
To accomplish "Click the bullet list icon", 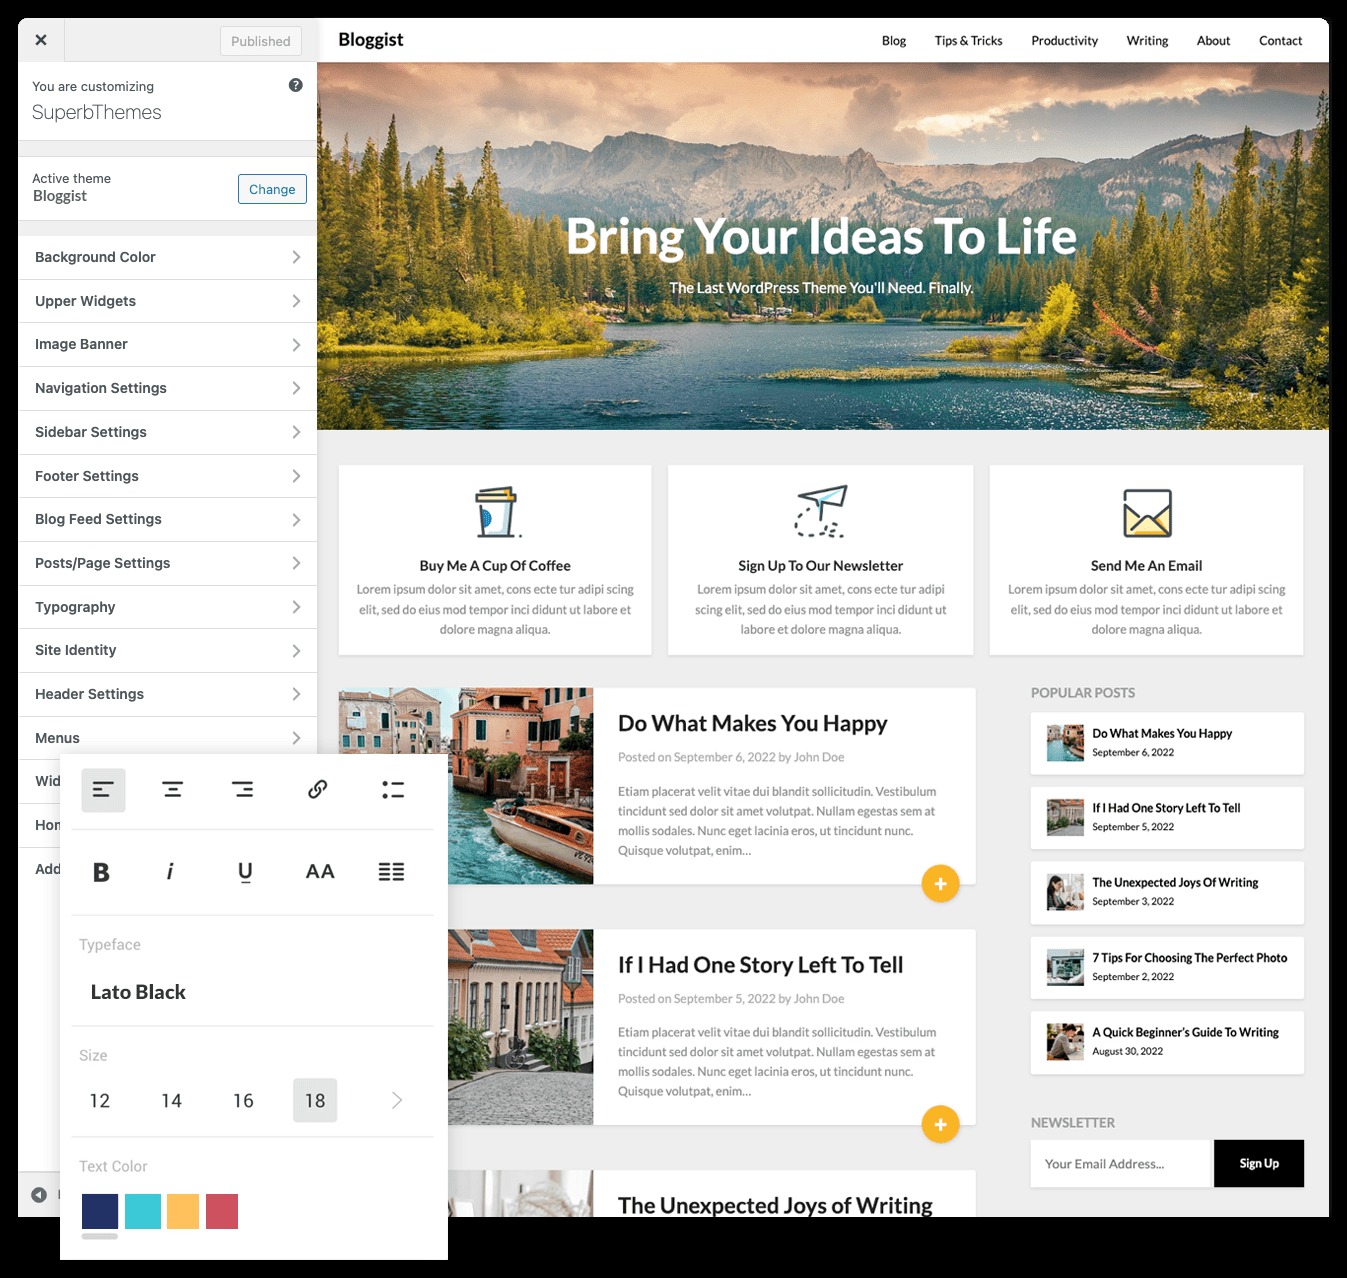I will 393,790.
